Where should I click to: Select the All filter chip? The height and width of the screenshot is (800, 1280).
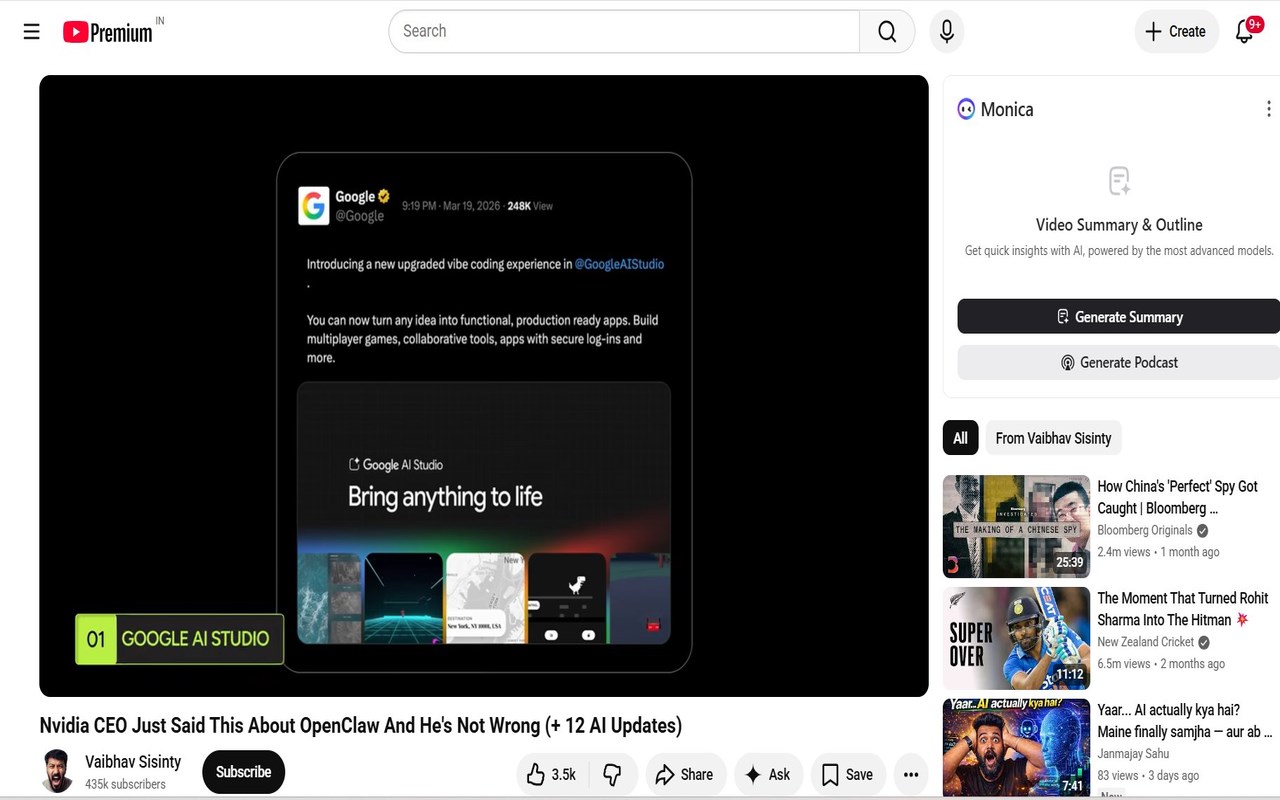coord(960,438)
